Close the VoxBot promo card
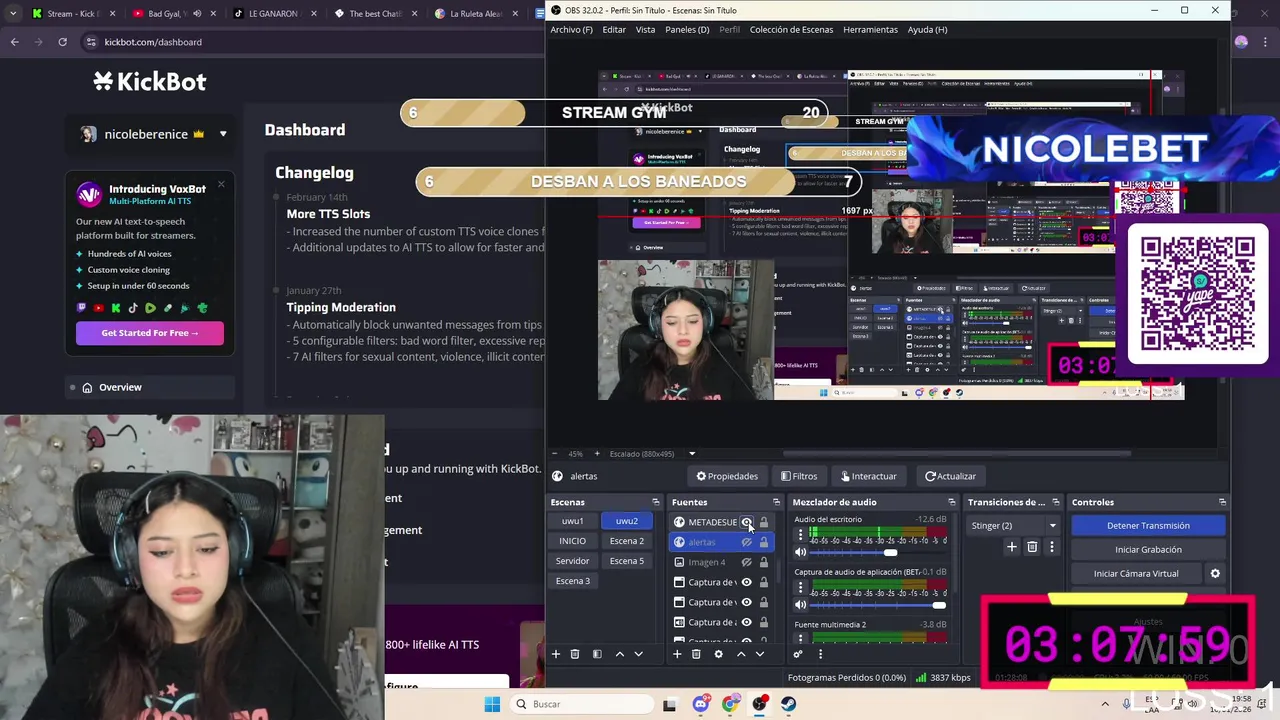This screenshot has height=720, width=1280. pos(221,184)
